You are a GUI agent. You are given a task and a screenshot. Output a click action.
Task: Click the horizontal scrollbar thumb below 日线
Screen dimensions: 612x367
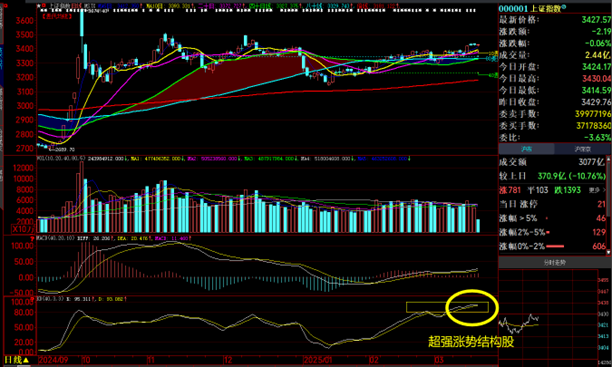(x=24, y=365)
